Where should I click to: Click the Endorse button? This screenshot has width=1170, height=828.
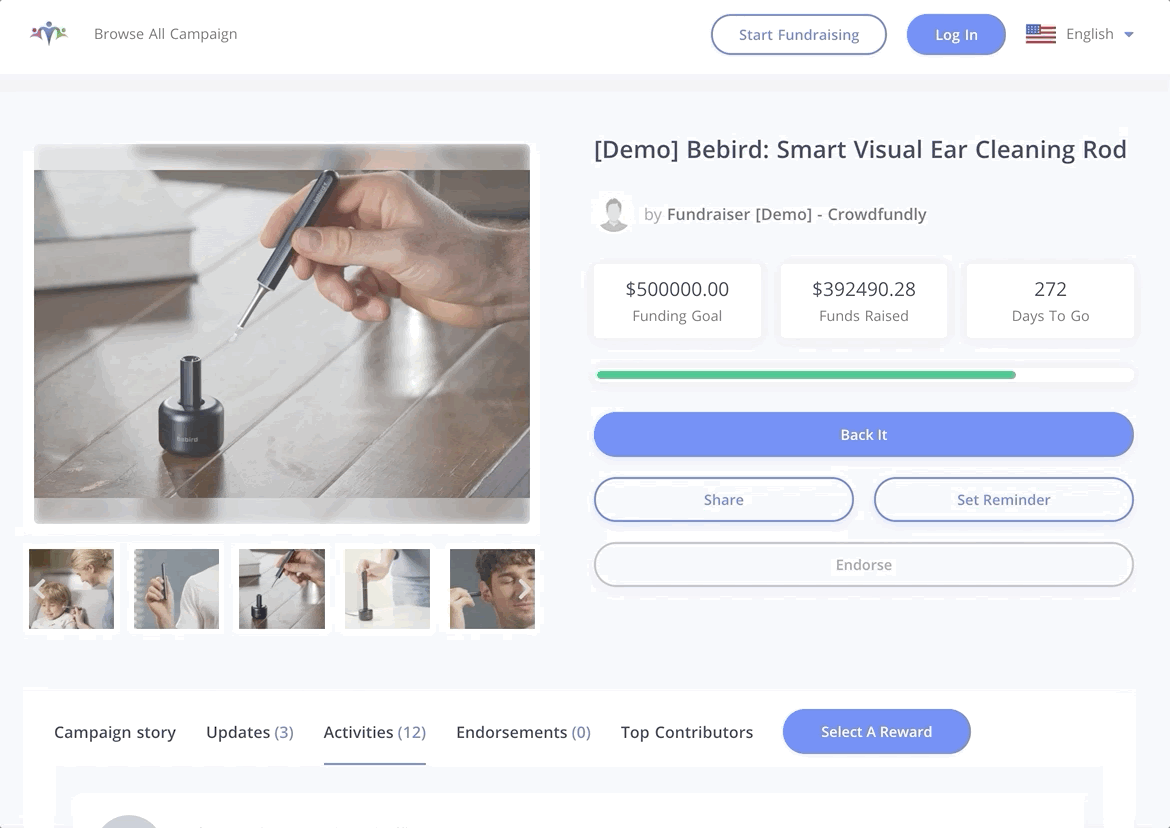(863, 565)
